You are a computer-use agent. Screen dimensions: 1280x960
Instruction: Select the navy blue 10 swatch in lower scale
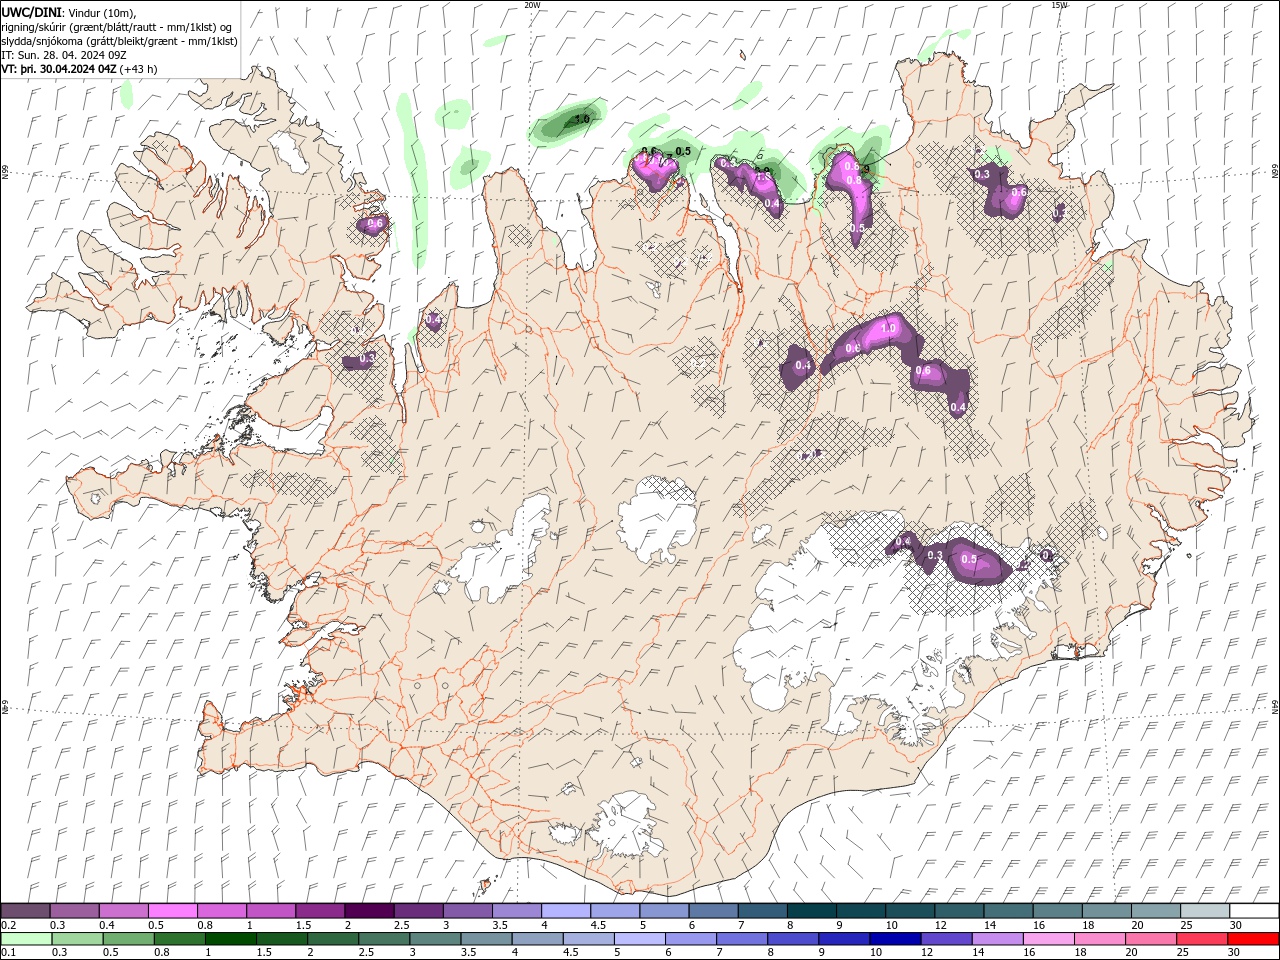point(894,939)
